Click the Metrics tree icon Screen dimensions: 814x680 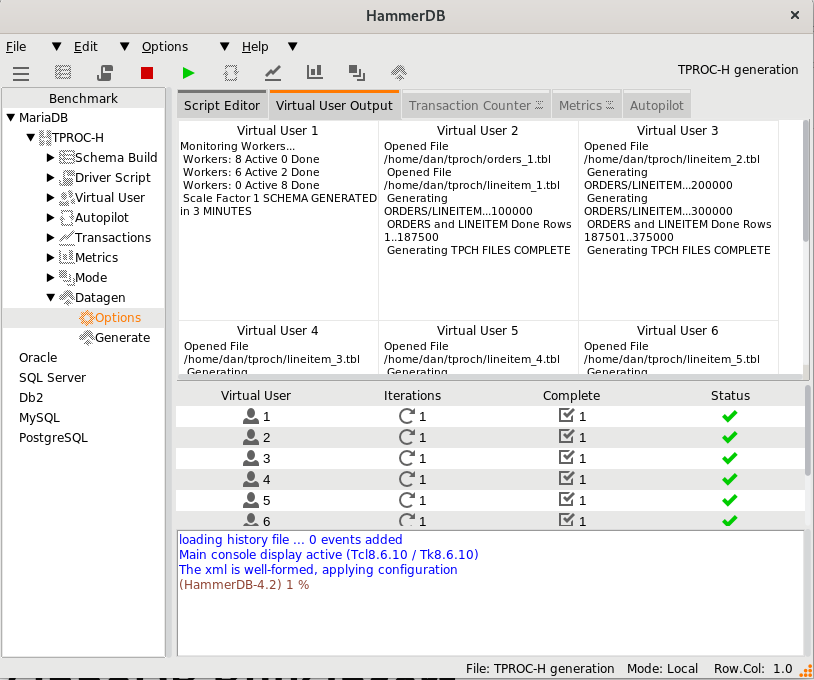[x=66, y=257]
